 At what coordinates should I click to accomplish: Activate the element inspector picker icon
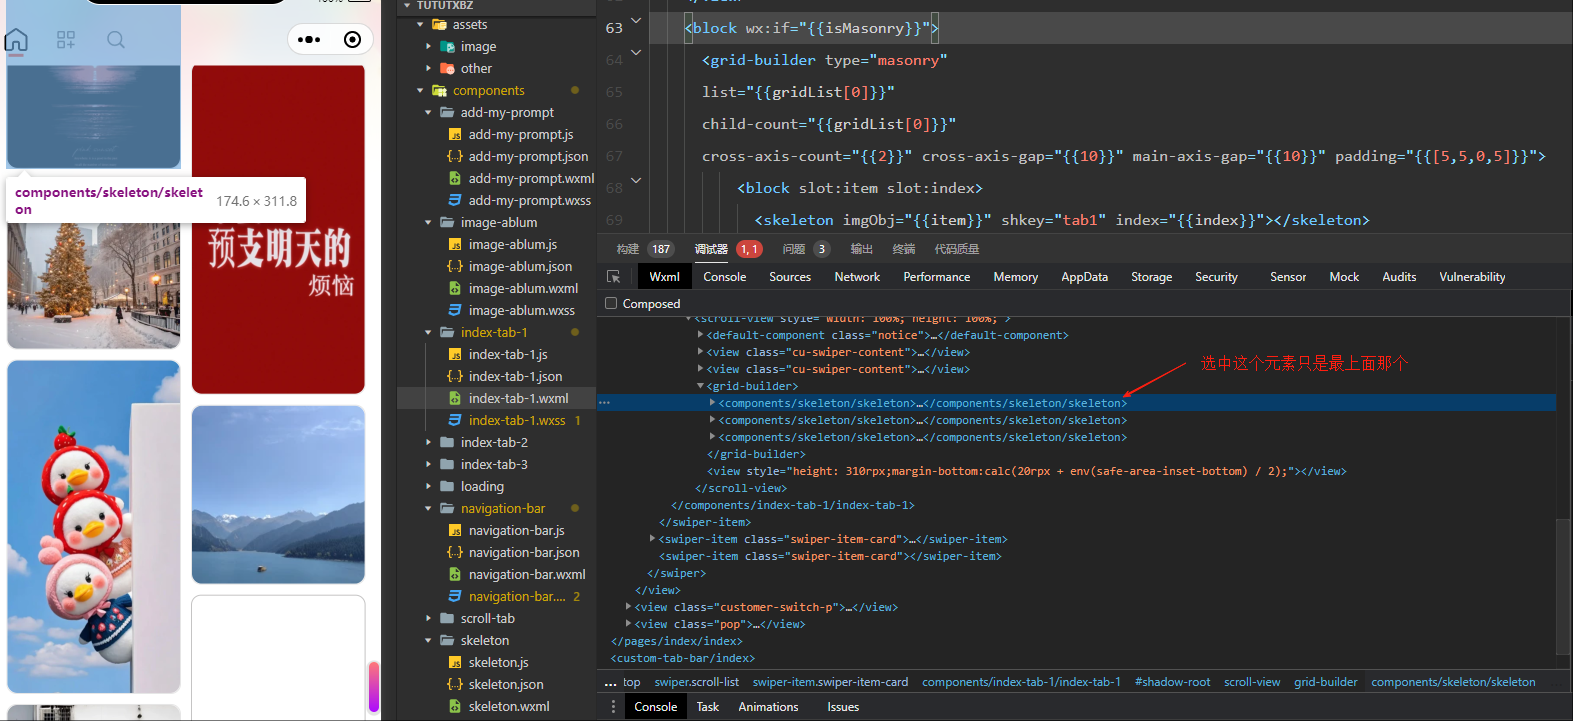coord(614,277)
